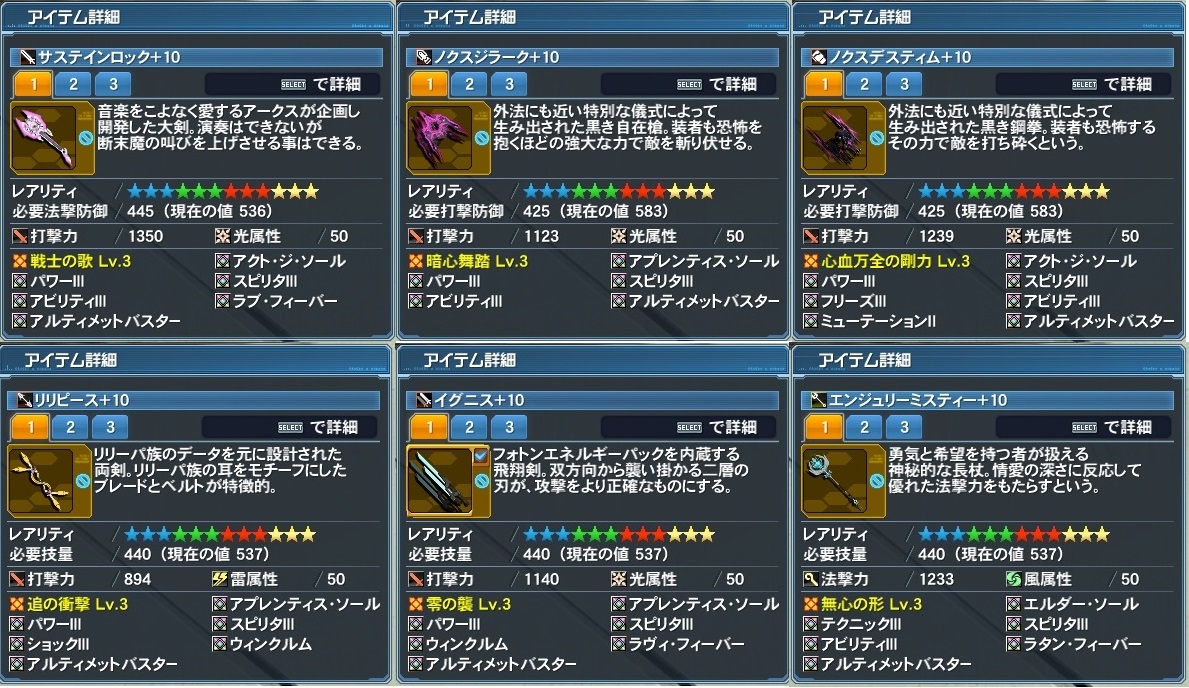Toggle the checkmark on イグニス item image

[x=480, y=456]
